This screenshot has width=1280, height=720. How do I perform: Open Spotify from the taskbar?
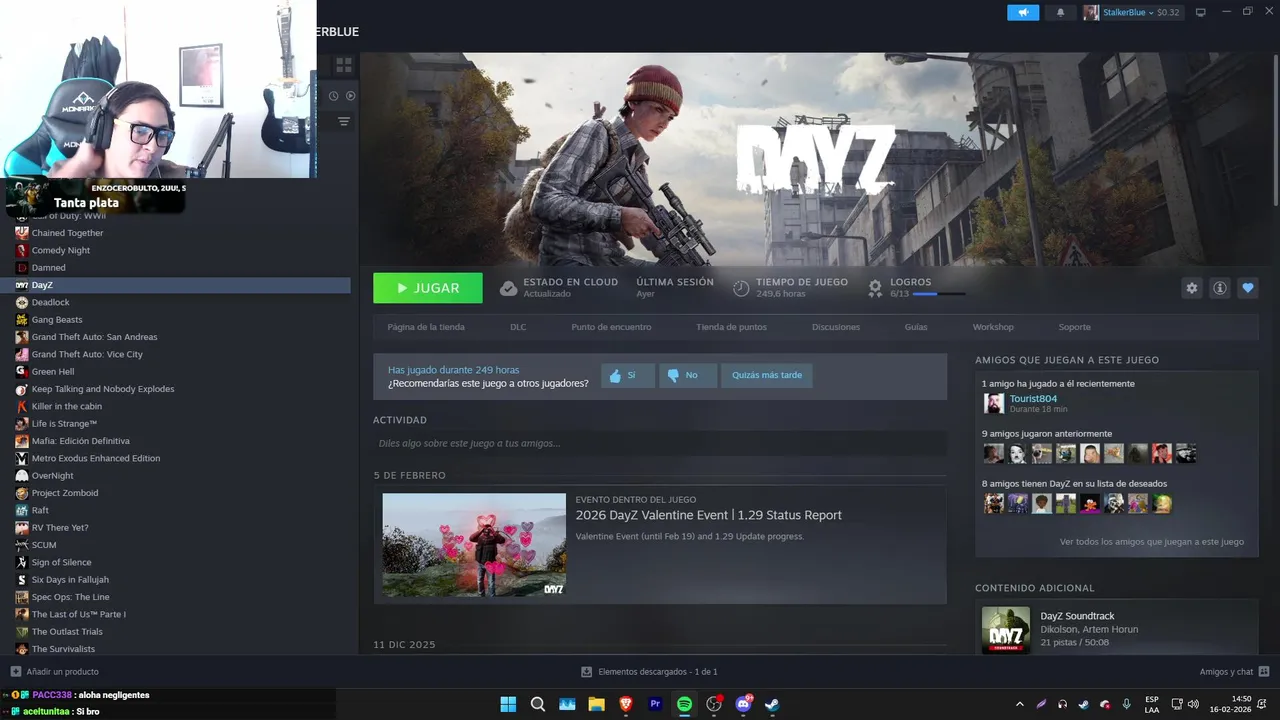pyautogui.click(x=684, y=704)
